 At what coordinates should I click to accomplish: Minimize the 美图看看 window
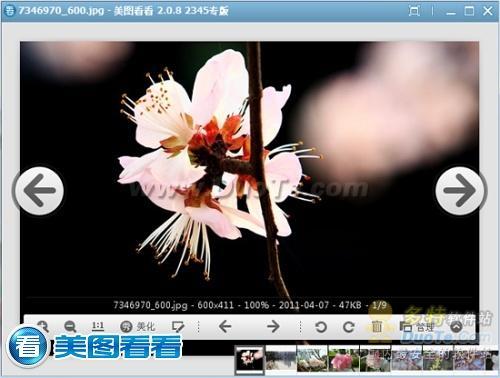tap(451, 12)
